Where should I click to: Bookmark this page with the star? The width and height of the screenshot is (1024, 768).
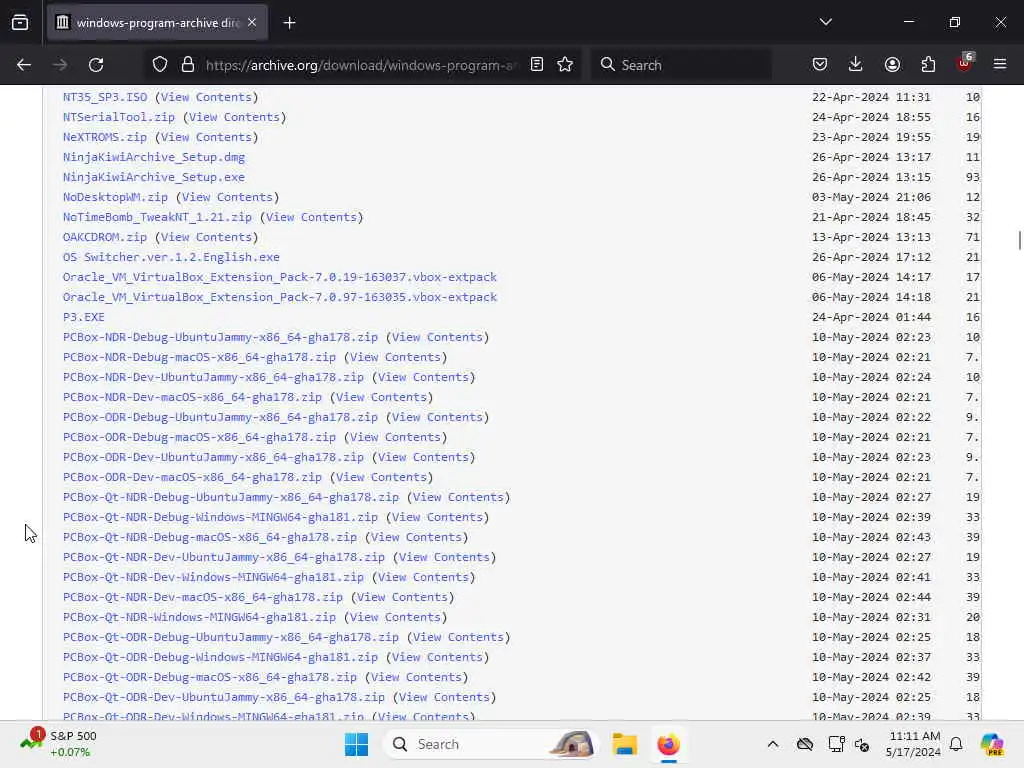[x=566, y=65]
